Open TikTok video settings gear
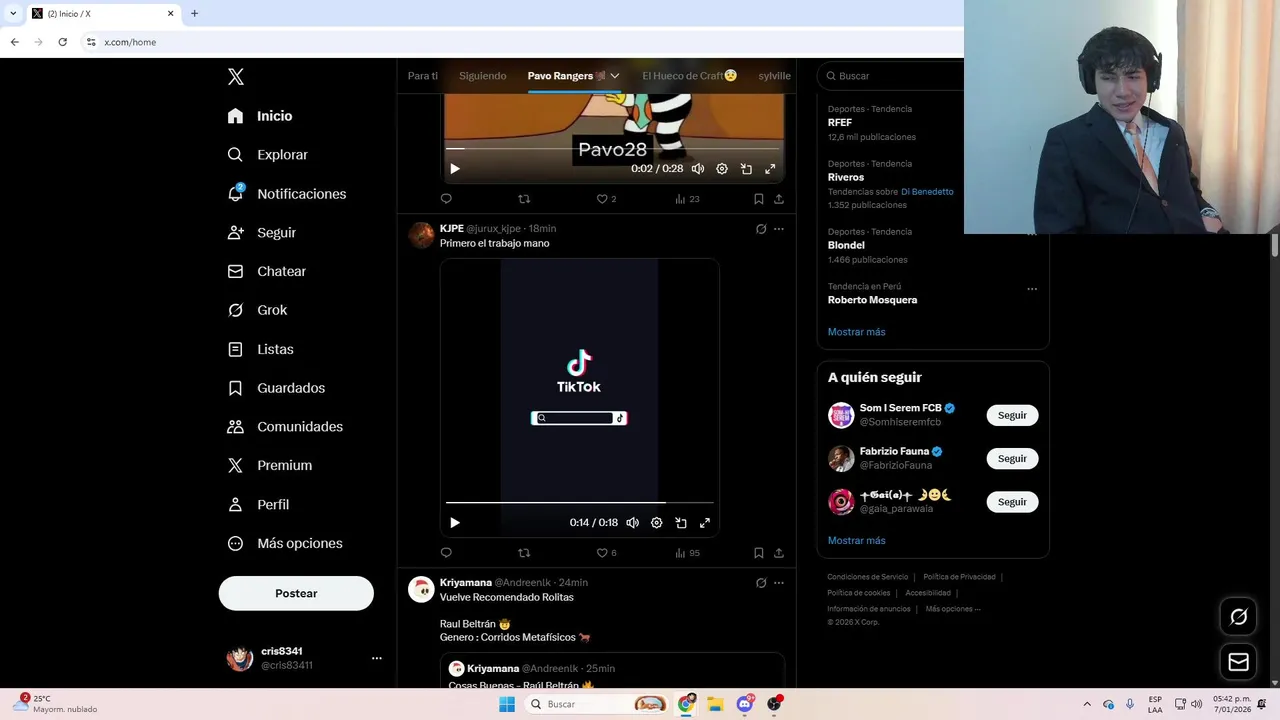1280x720 pixels. click(657, 523)
